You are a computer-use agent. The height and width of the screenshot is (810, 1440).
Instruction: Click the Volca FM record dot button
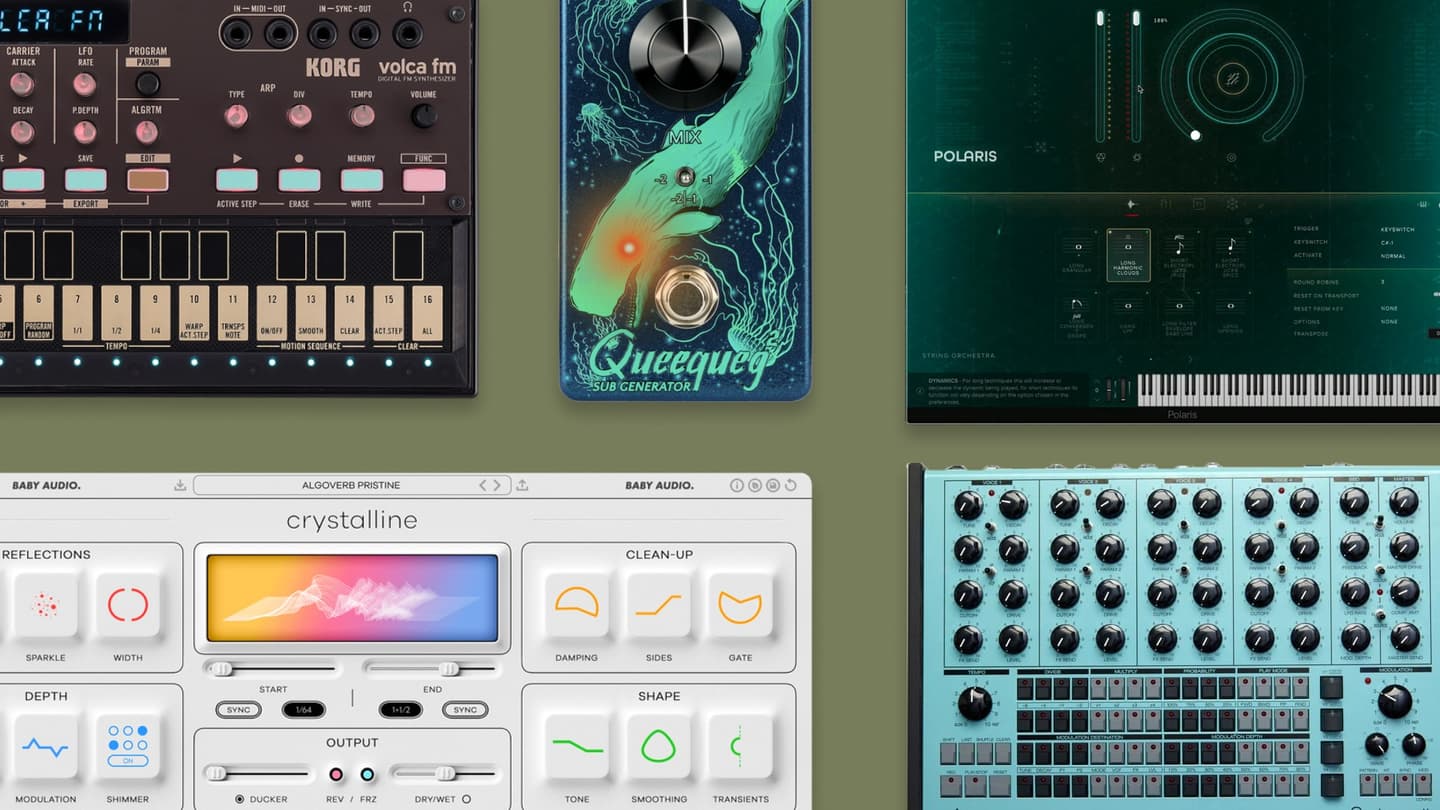point(299,179)
